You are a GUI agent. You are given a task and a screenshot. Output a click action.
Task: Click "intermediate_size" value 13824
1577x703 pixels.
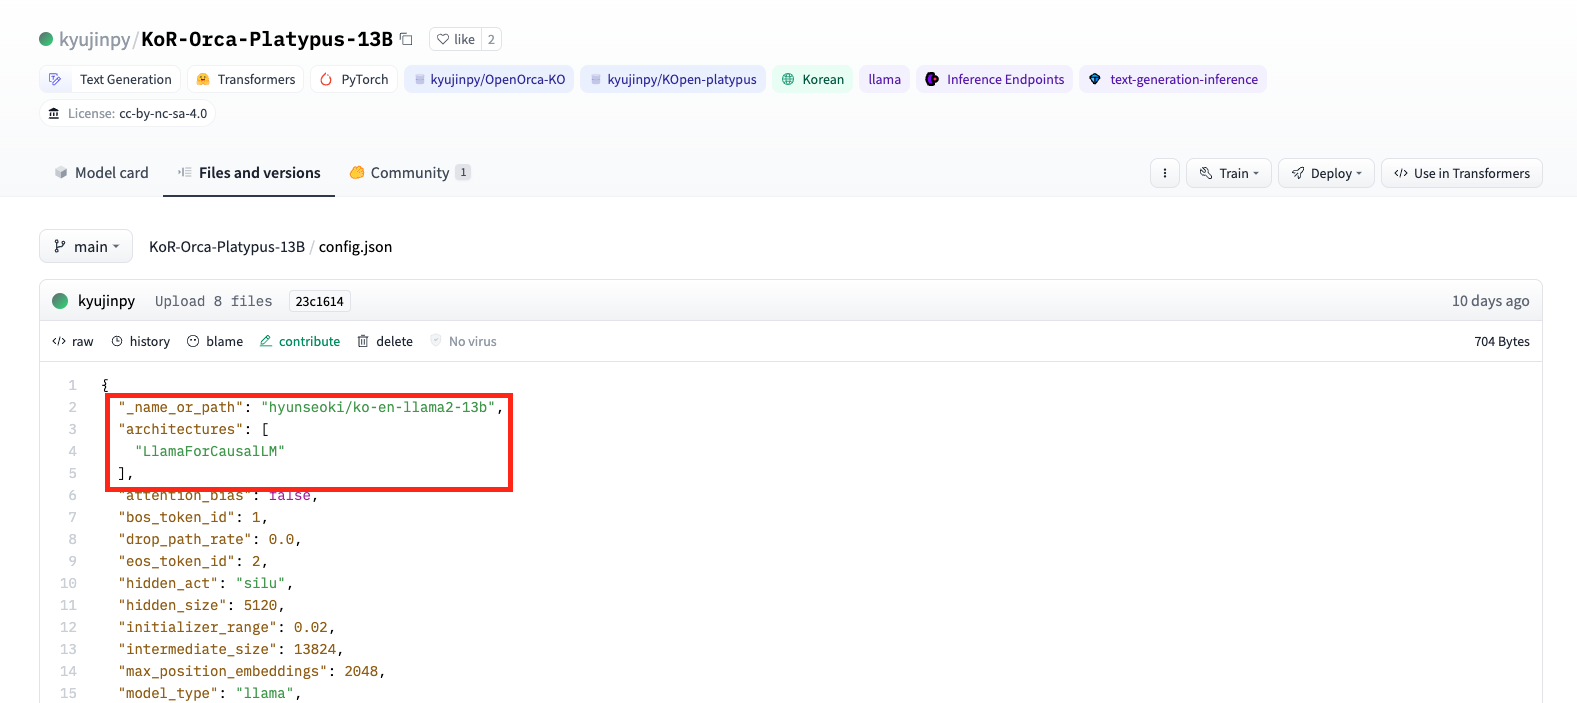tap(315, 649)
